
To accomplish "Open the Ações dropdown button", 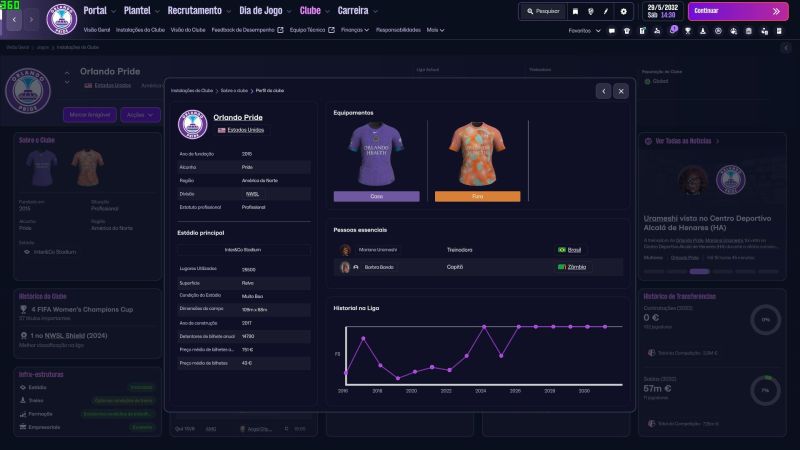I will [x=140, y=115].
